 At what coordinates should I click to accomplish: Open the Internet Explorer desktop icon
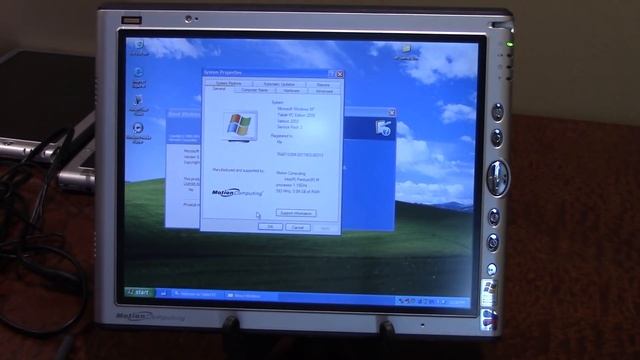click(139, 77)
